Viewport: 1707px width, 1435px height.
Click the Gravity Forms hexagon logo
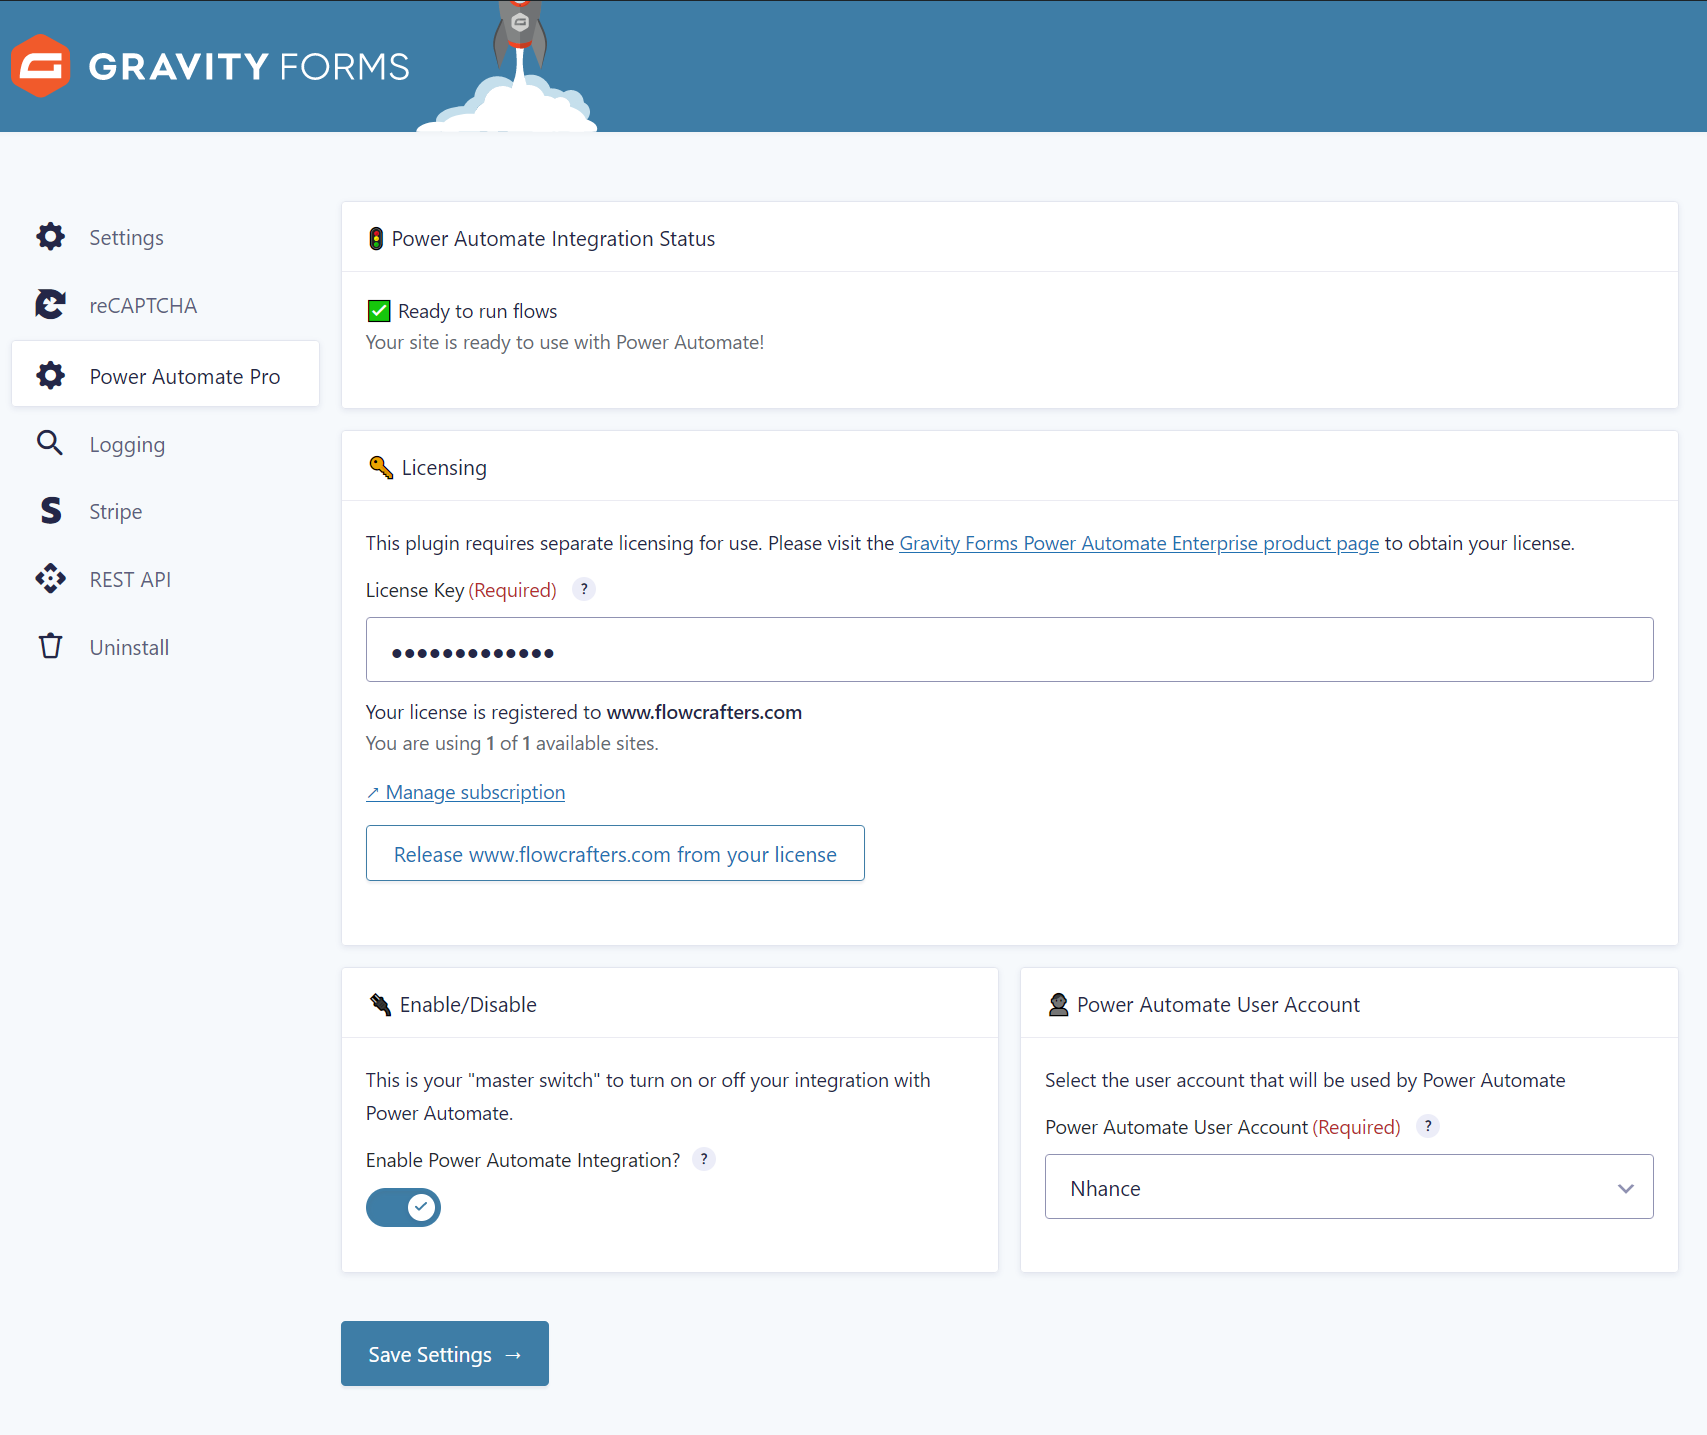[40, 66]
